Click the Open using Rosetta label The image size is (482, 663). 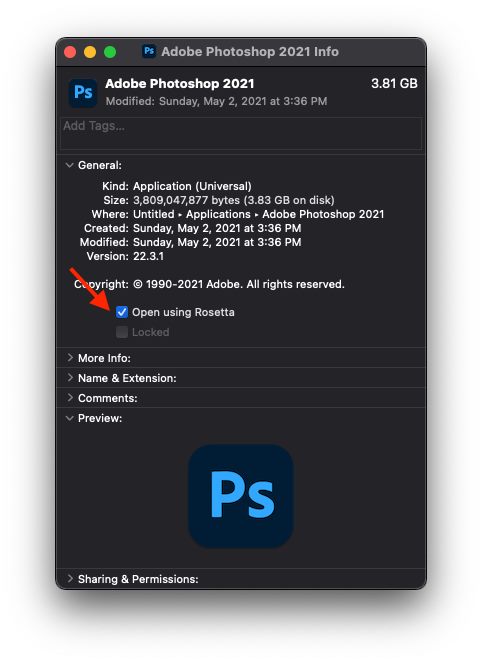click(183, 312)
